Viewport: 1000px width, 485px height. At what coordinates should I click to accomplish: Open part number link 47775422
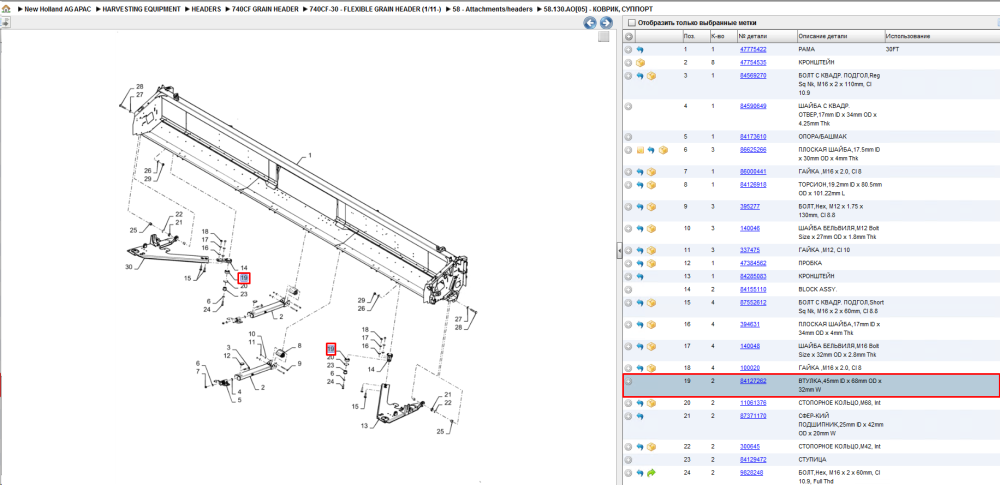[x=753, y=49]
